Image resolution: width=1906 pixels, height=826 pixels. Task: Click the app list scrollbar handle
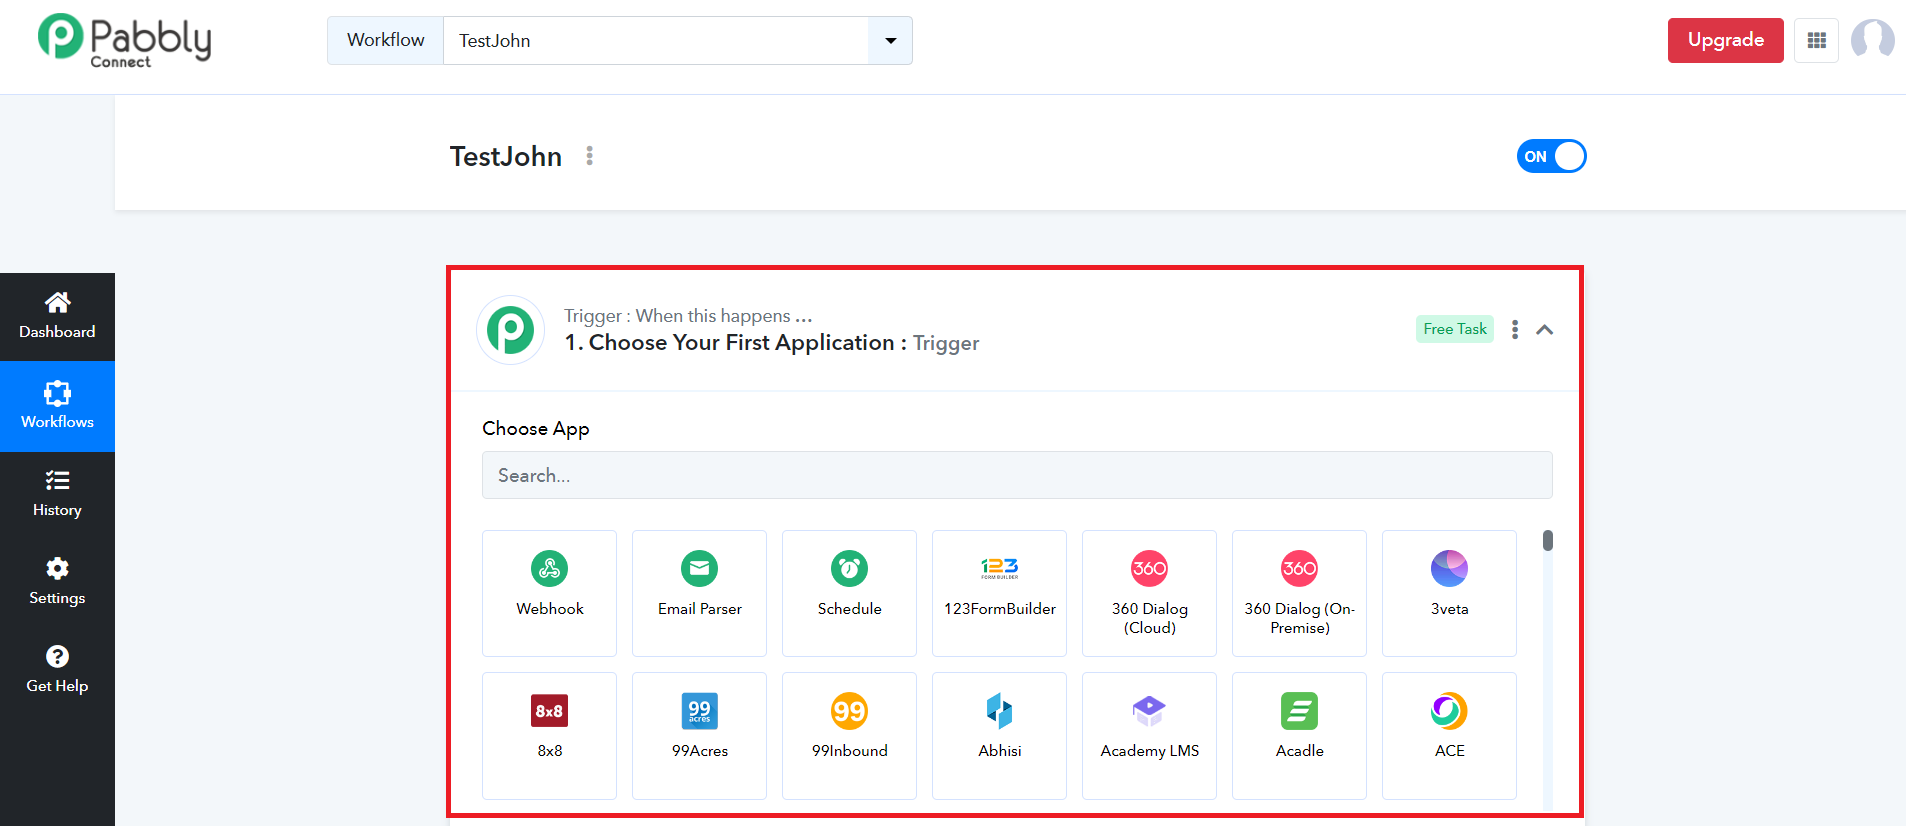(1548, 541)
